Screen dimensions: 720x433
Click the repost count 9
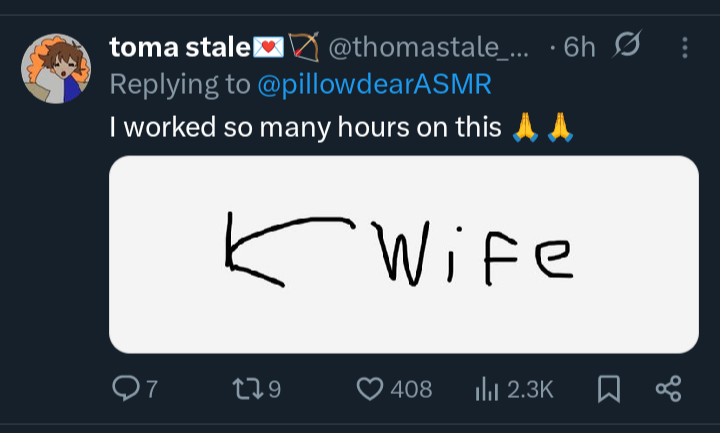click(x=274, y=389)
